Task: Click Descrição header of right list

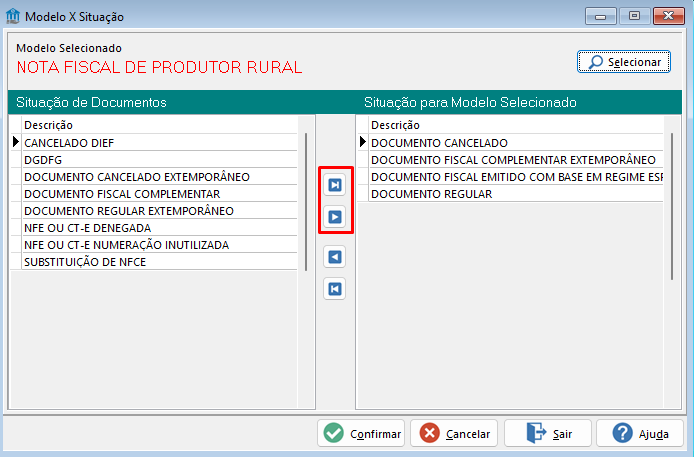Action: click(516, 125)
